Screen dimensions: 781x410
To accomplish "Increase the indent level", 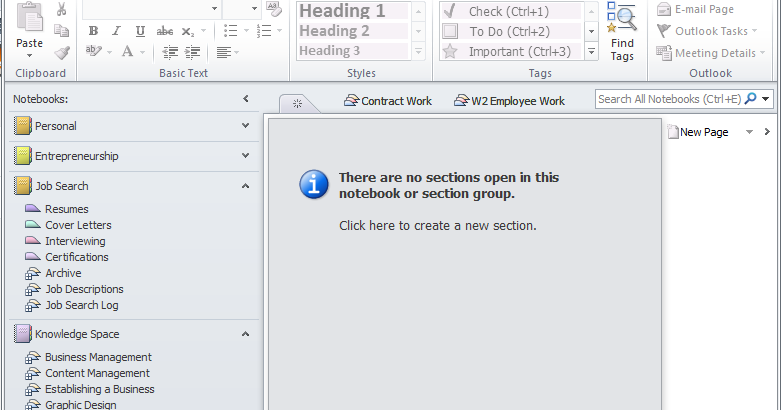I will [192, 52].
